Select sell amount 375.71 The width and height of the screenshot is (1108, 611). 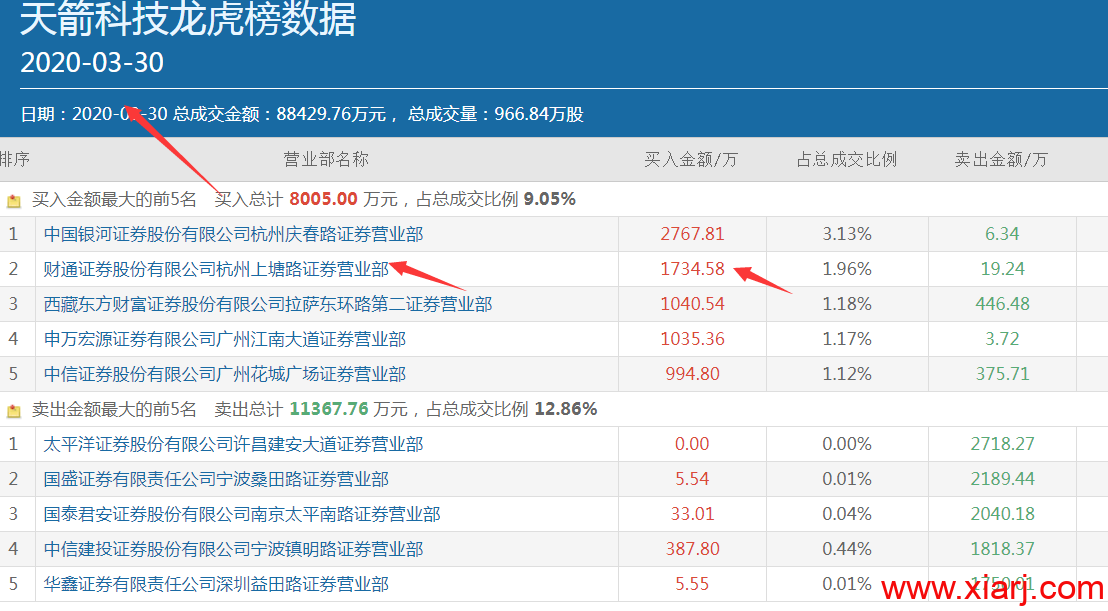pyautogui.click(x=1002, y=374)
